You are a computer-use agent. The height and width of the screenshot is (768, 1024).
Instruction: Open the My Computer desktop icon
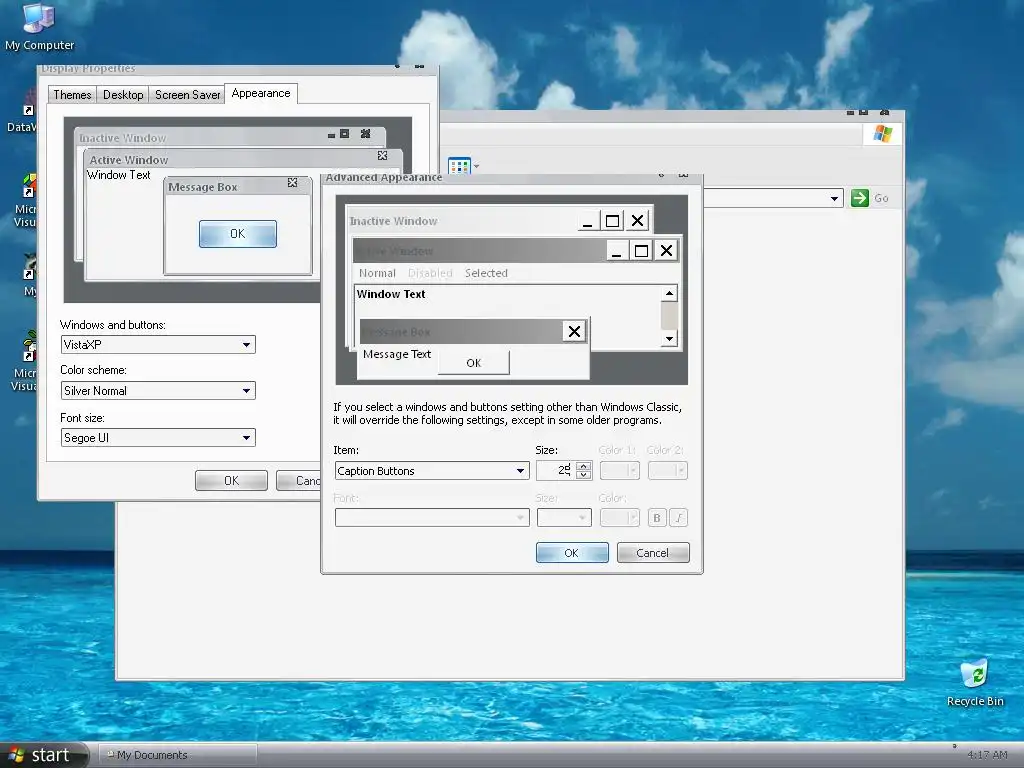39,26
